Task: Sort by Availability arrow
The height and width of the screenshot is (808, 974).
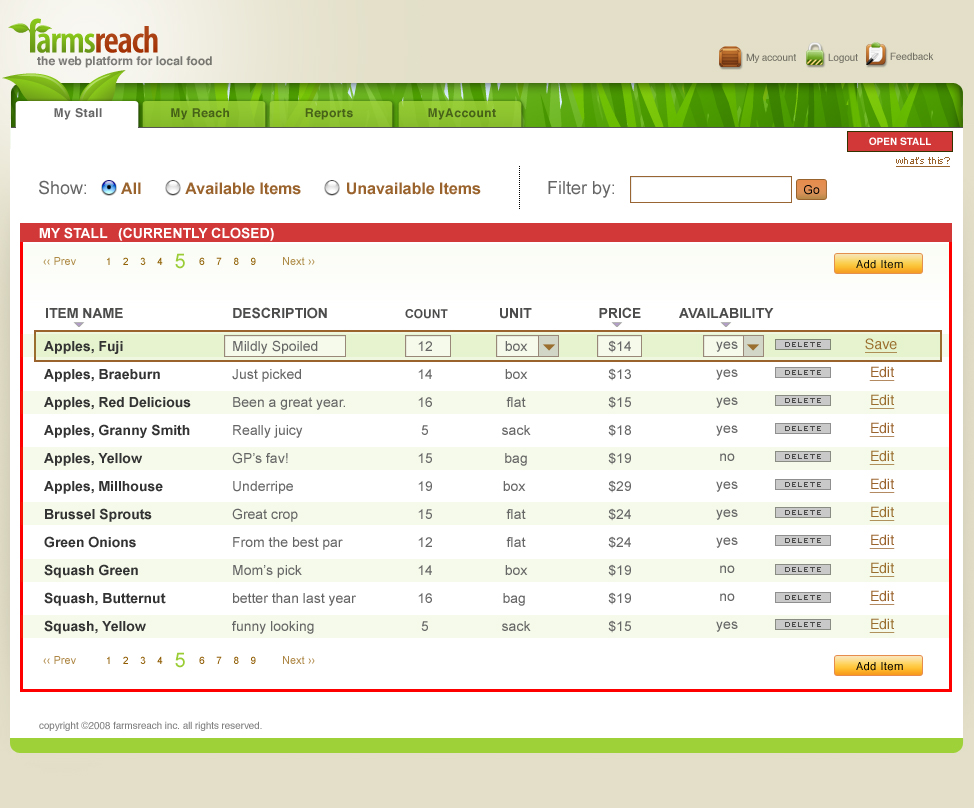Action: (725, 325)
